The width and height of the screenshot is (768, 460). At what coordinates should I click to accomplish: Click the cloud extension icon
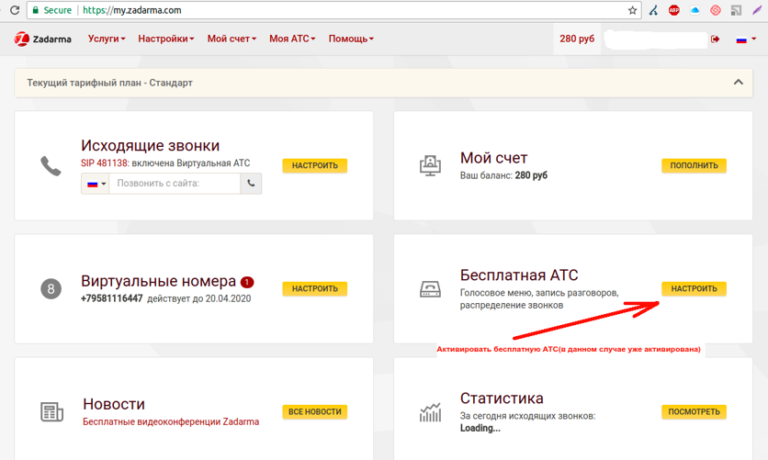click(695, 10)
